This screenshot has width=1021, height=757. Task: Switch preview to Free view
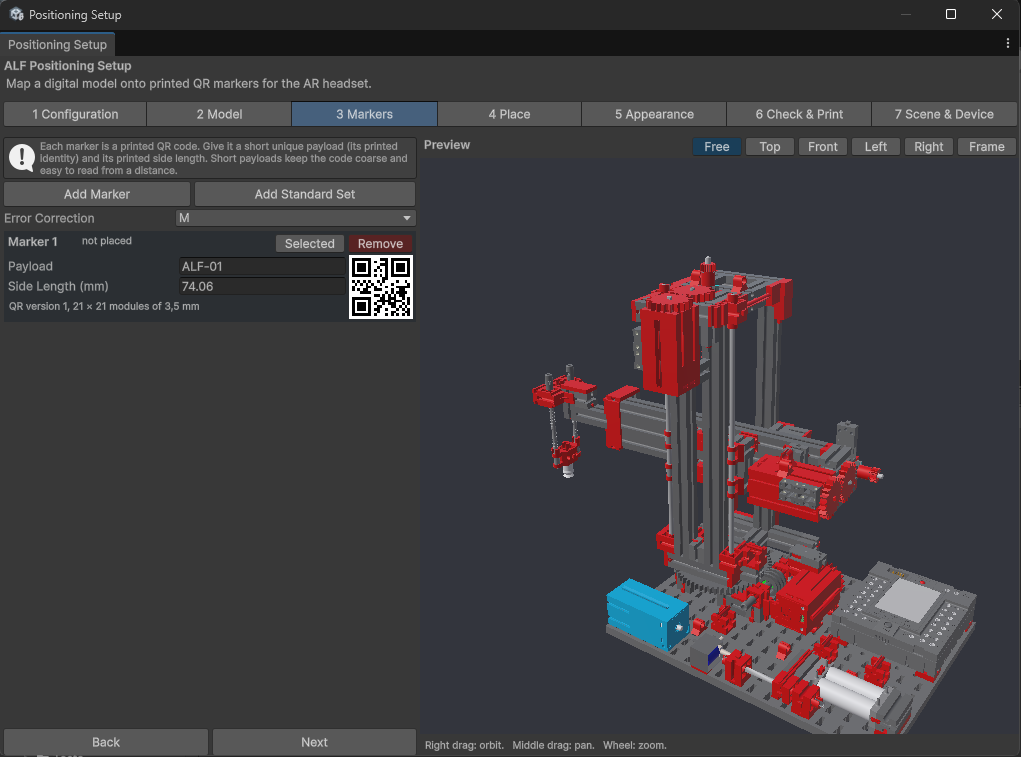(x=716, y=146)
